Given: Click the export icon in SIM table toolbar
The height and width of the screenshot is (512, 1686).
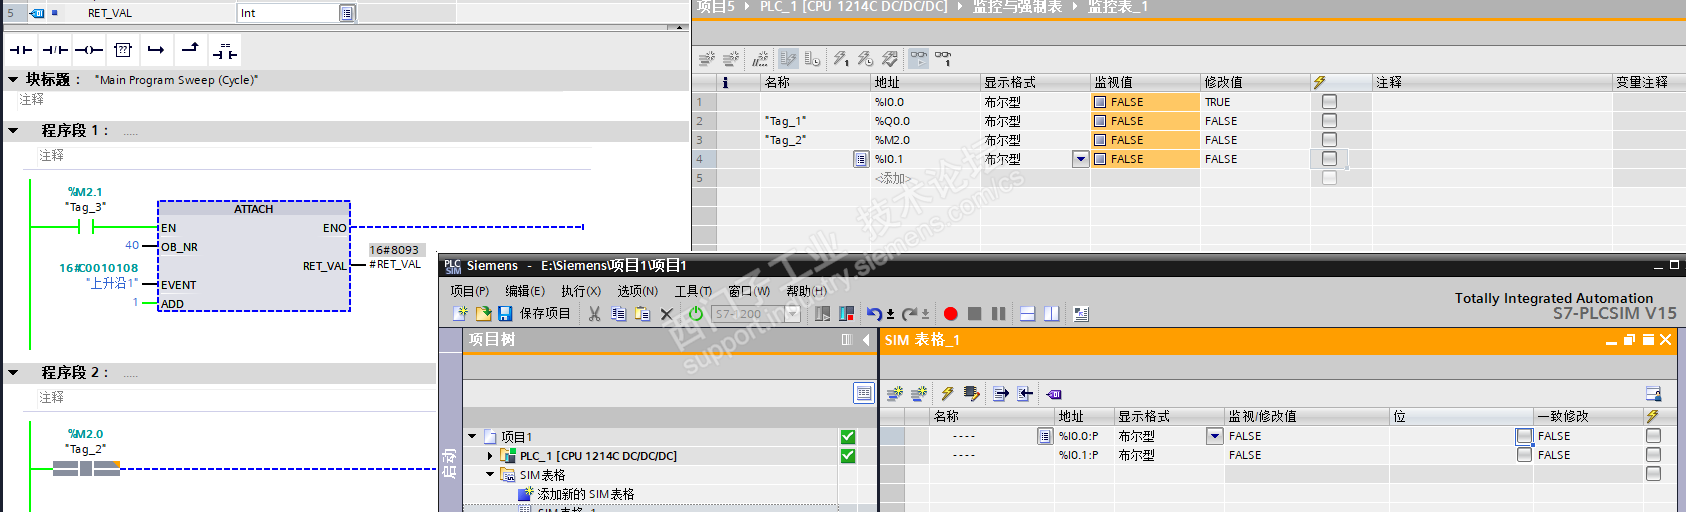Looking at the screenshot, I should point(1001,394).
